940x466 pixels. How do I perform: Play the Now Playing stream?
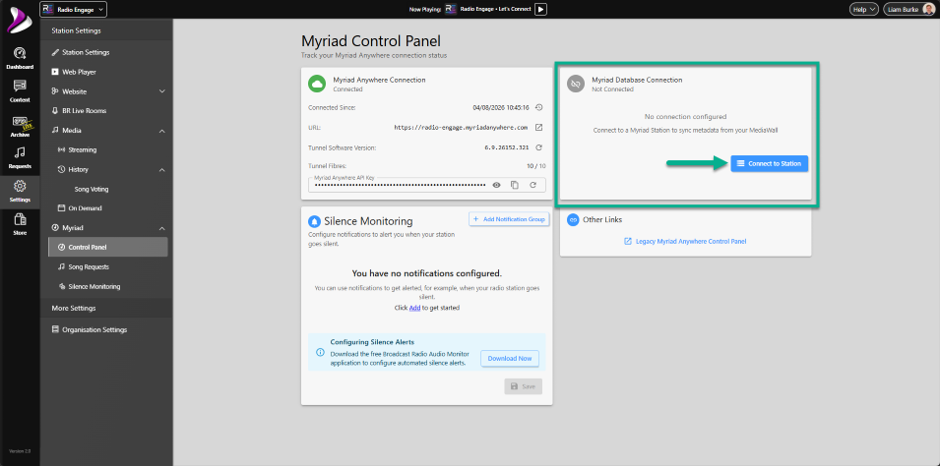click(x=541, y=9)
